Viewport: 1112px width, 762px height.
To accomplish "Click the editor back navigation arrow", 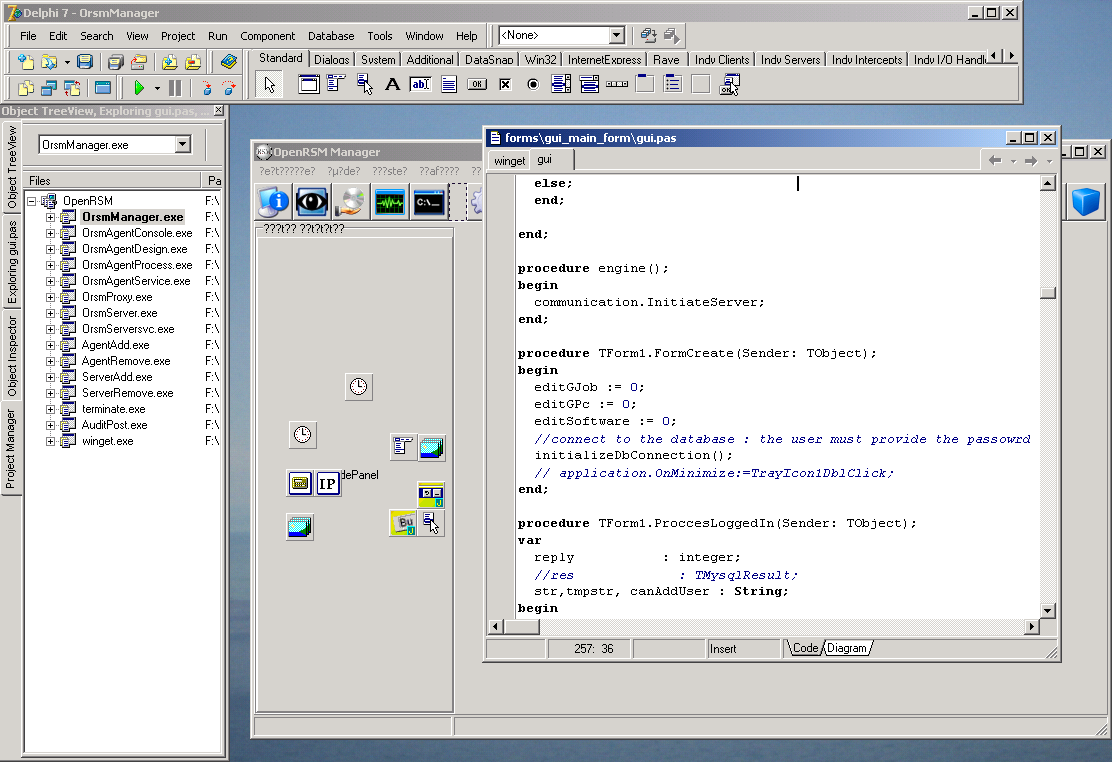I will coord(995,161).
